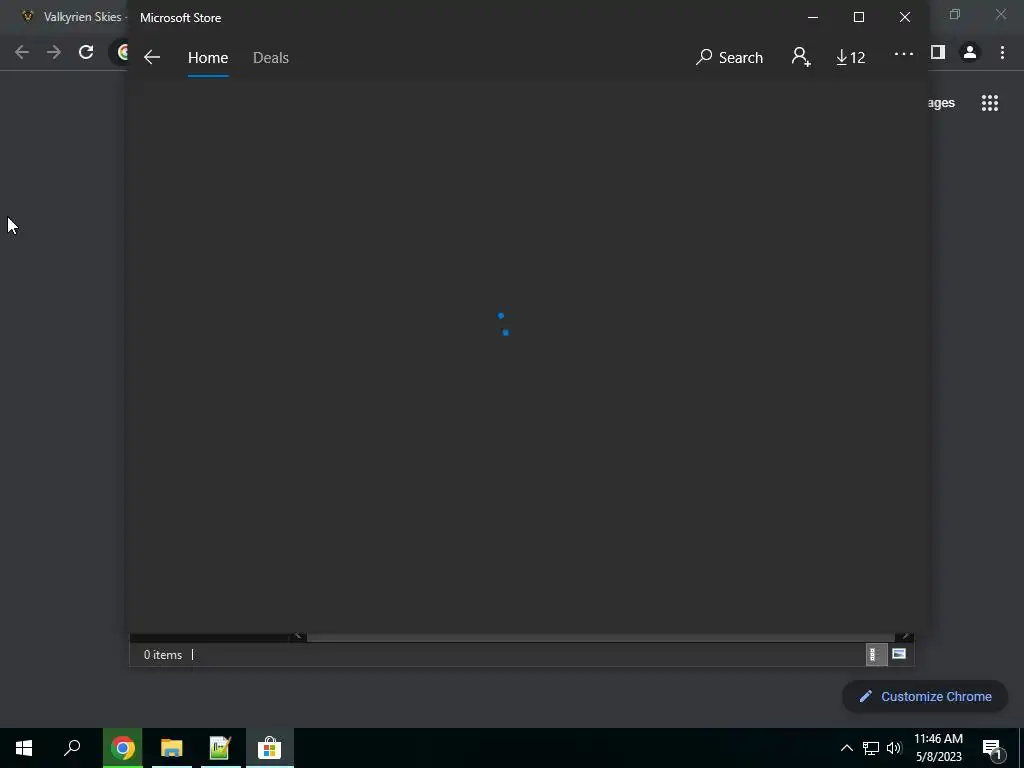Open the Google apps grid

(x=990, y=103)
